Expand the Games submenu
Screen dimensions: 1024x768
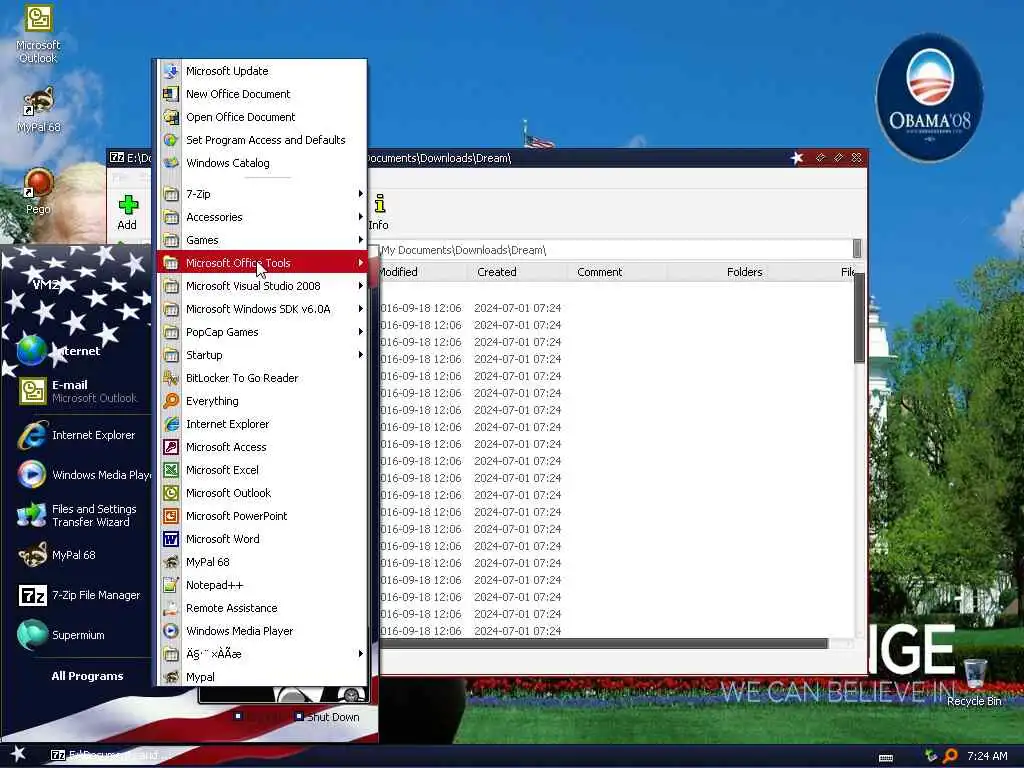[261, 240]
